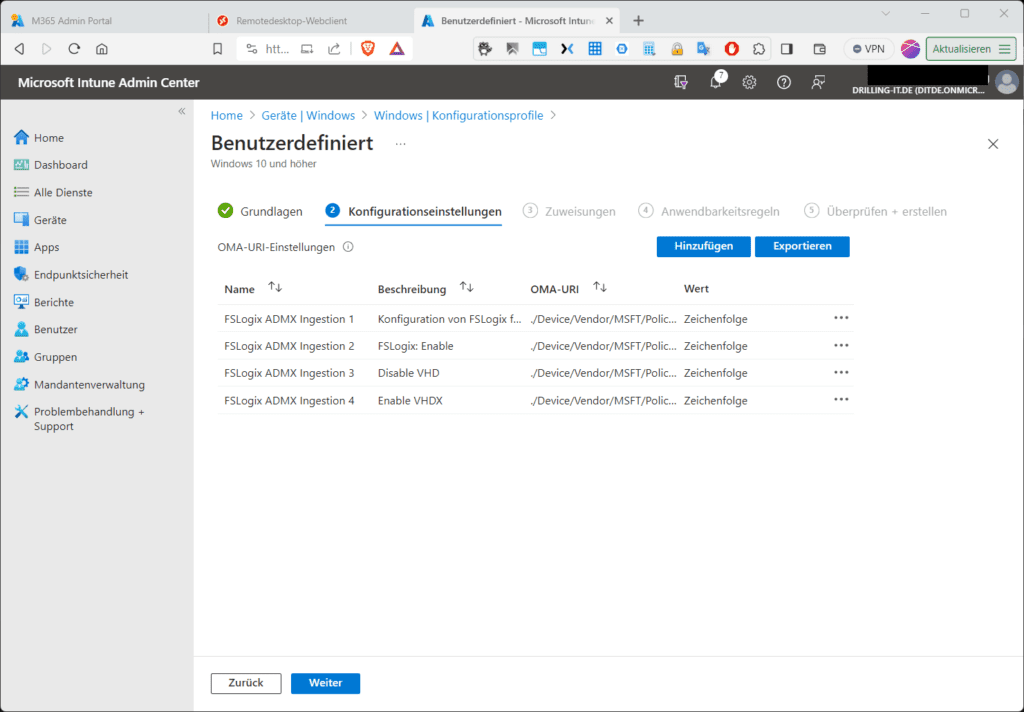Go to Anwendbarkeitsregeln step
1024x712 pixels.
point(709,211)
